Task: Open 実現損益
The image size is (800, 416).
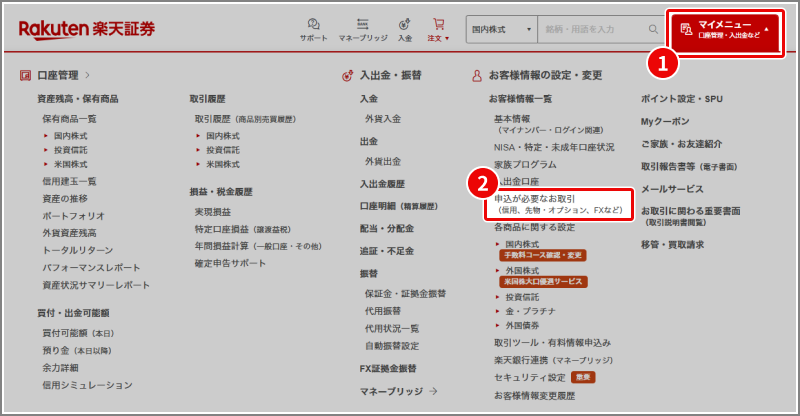Action: [x=213, y=212]
